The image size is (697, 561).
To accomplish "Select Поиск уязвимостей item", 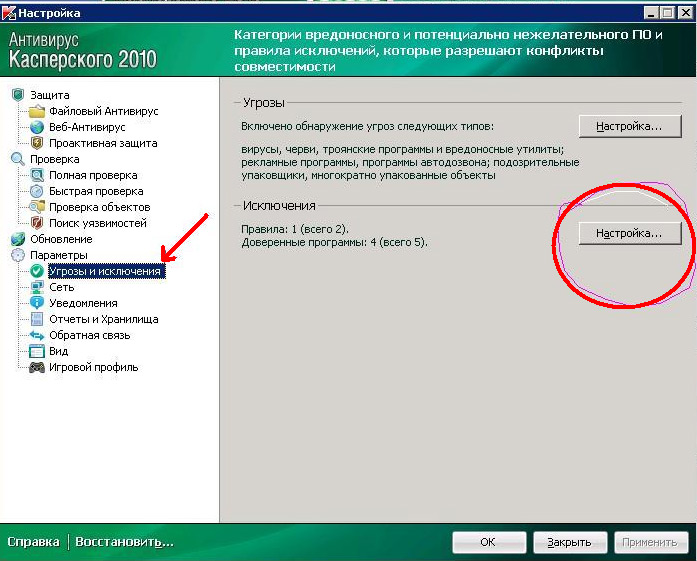I will (98, 223).
